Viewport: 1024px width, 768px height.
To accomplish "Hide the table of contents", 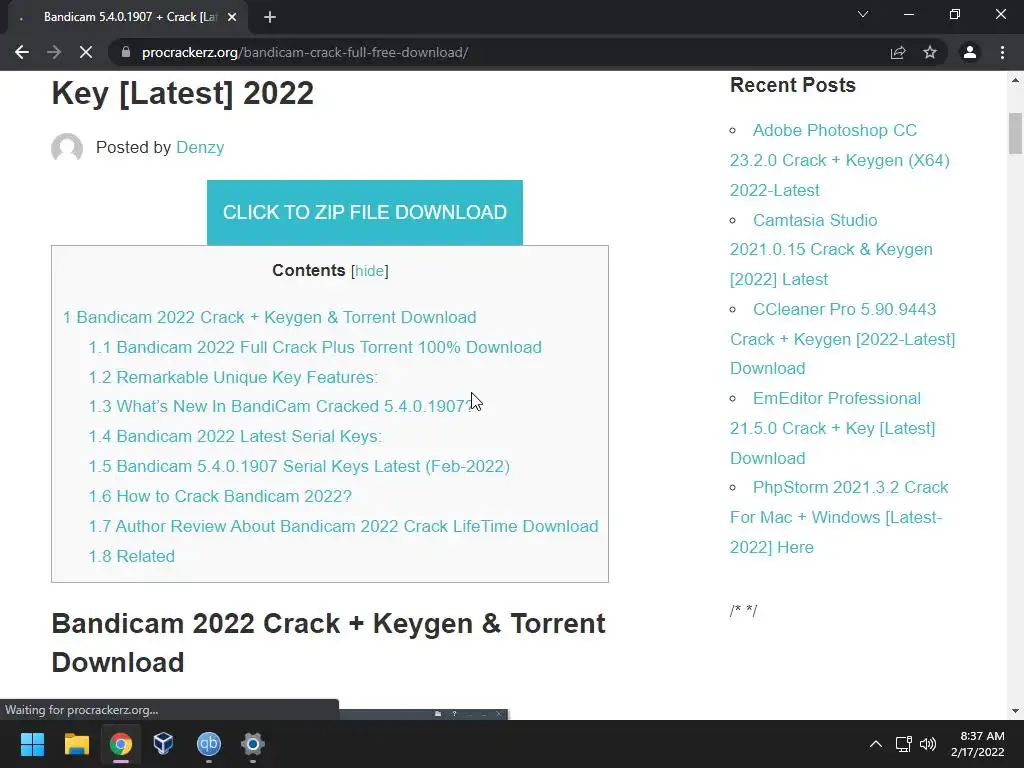I will coord(370,270).
